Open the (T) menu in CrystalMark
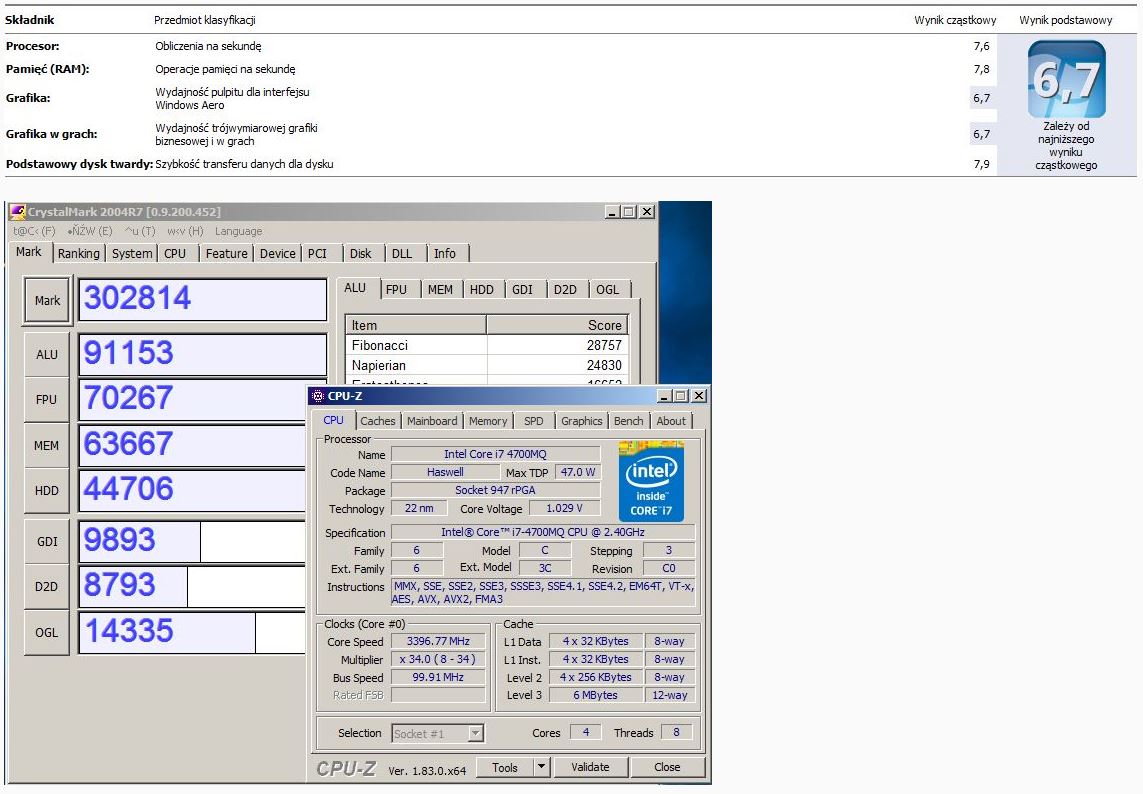The height and width of the screenshot is (794, 1143). coord(140,231)
